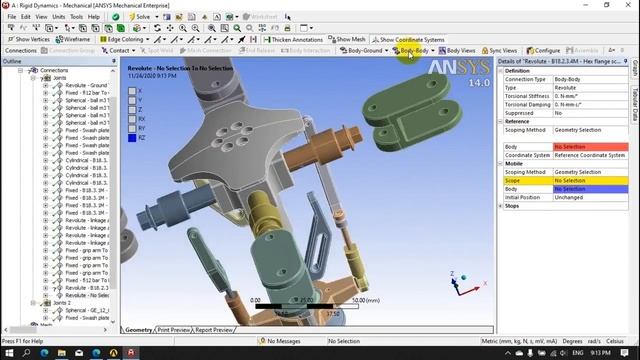Select the Spherical - GE_12 joint in tree
Viewport: 640px width, 360px height.
[x=87, y=310]
